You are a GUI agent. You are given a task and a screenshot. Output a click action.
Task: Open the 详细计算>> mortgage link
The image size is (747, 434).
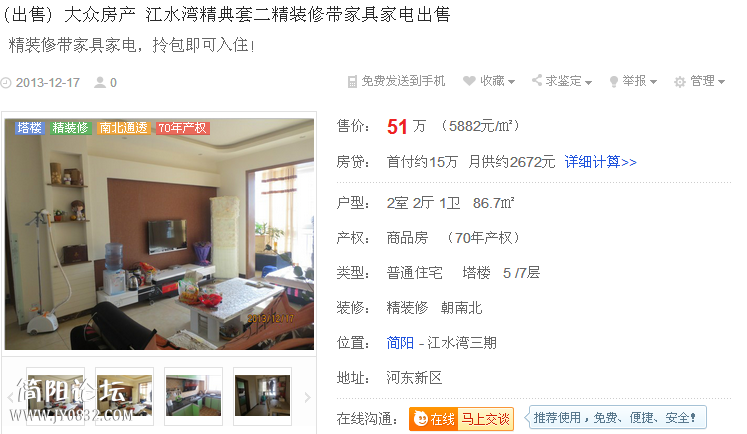[x=600, y=162]
